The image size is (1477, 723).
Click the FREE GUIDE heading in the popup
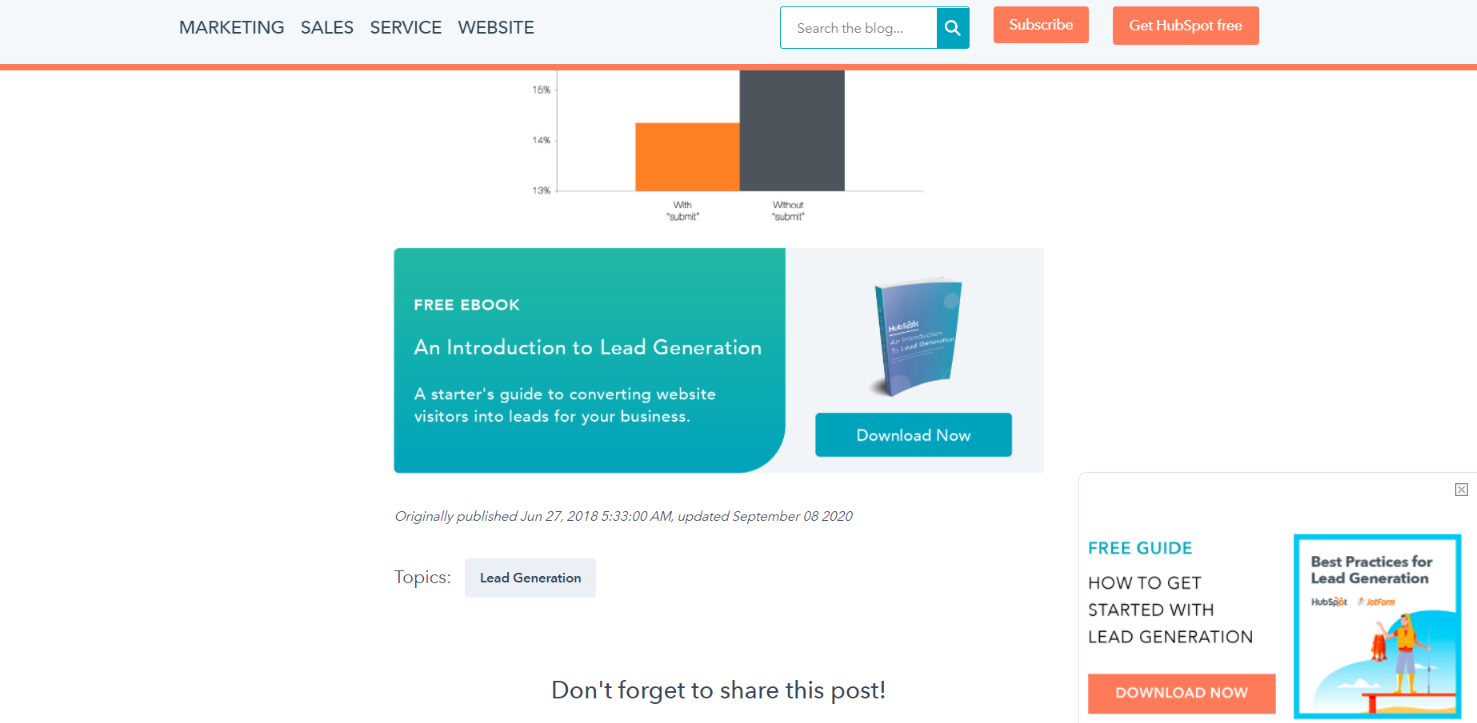pos(1140,547)
